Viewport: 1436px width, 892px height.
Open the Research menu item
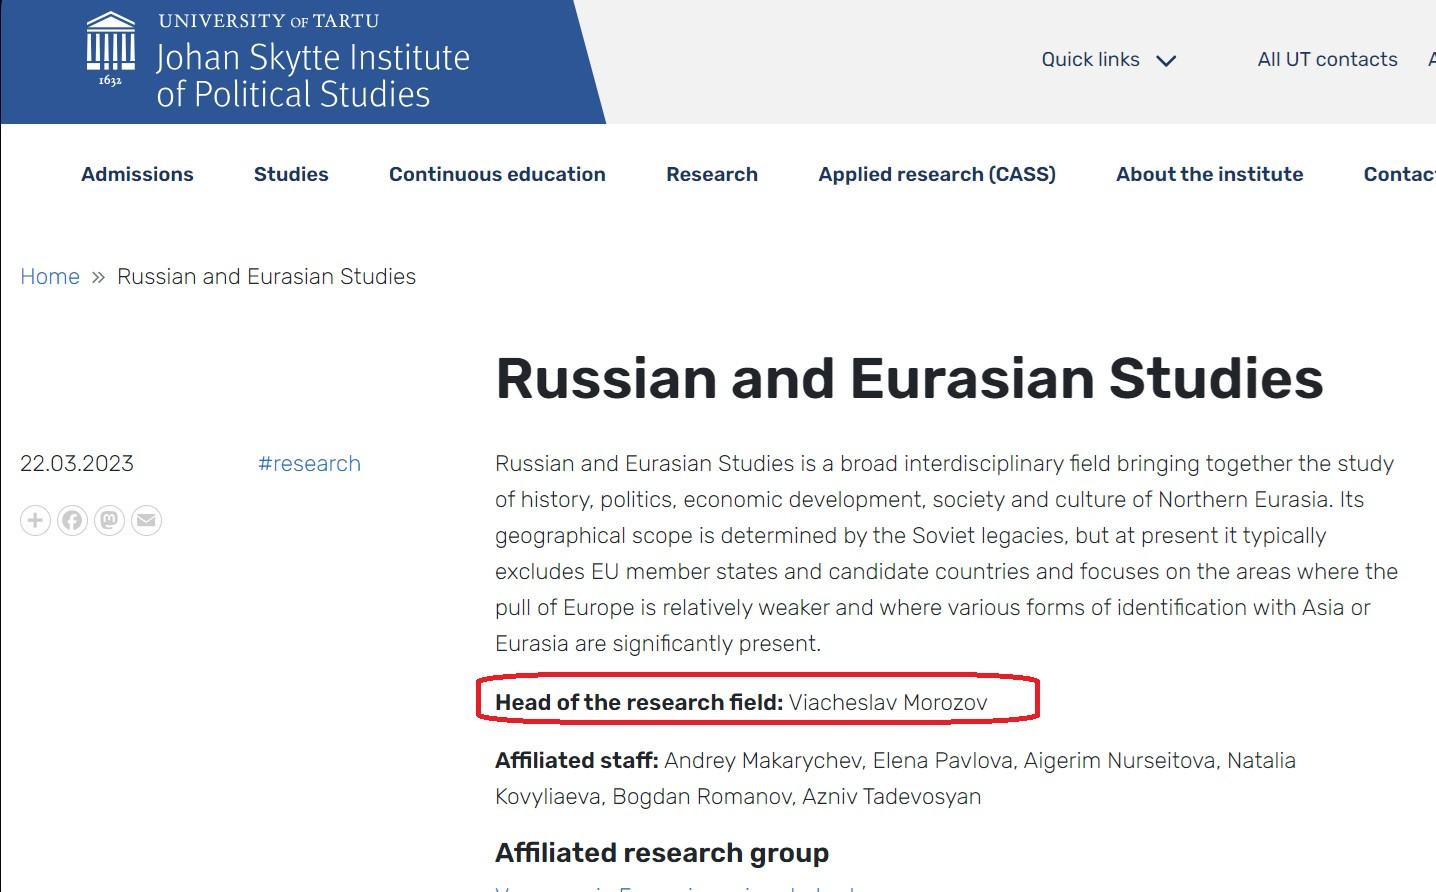pyautogui.click(x=712, y=174)
